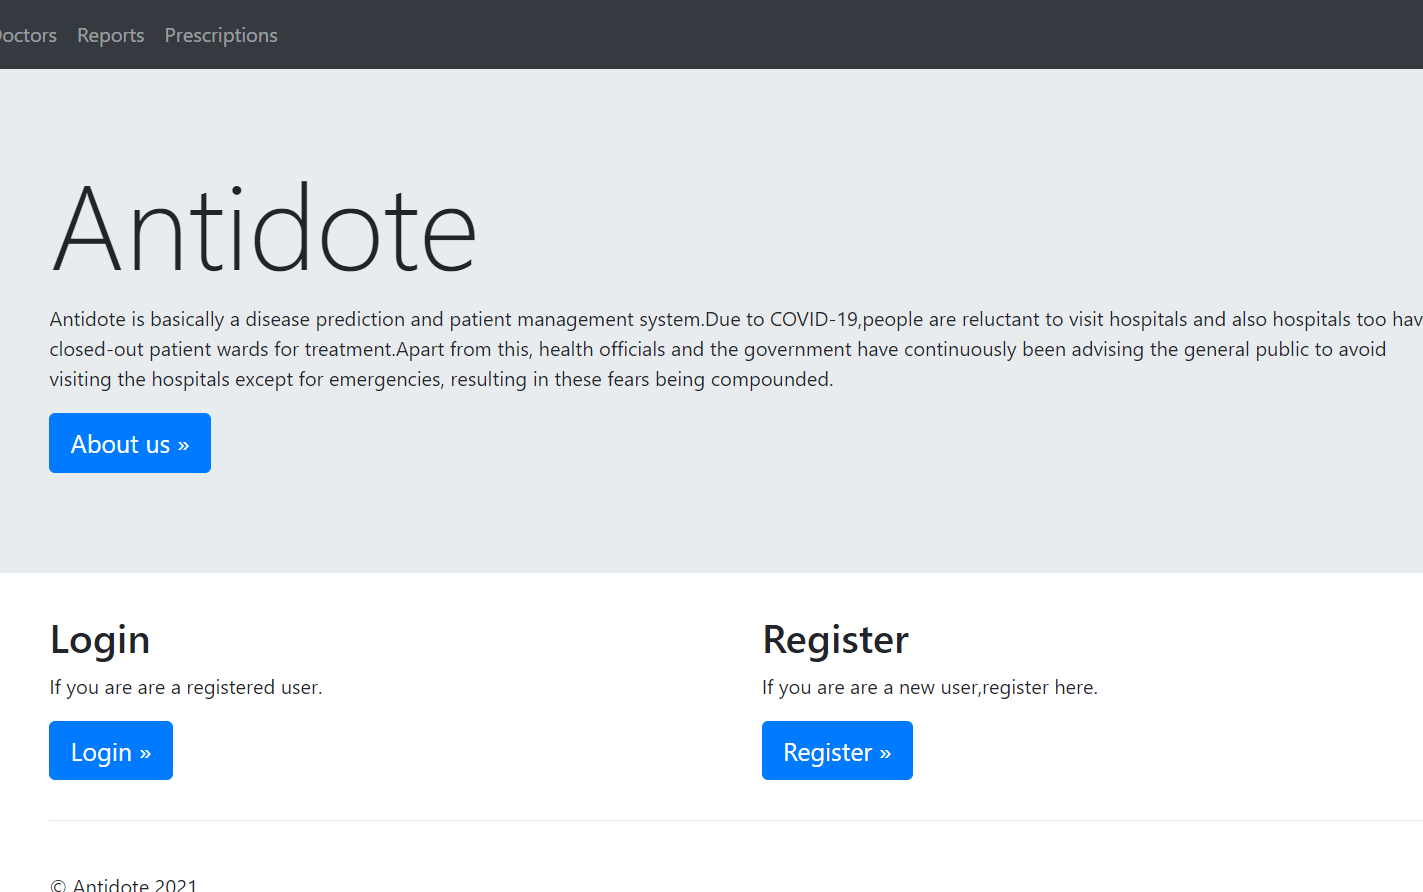This screenshot has width=1423, height=892.
Task: Click the text "If you are are a registered user."
Action: click(186, 687)
